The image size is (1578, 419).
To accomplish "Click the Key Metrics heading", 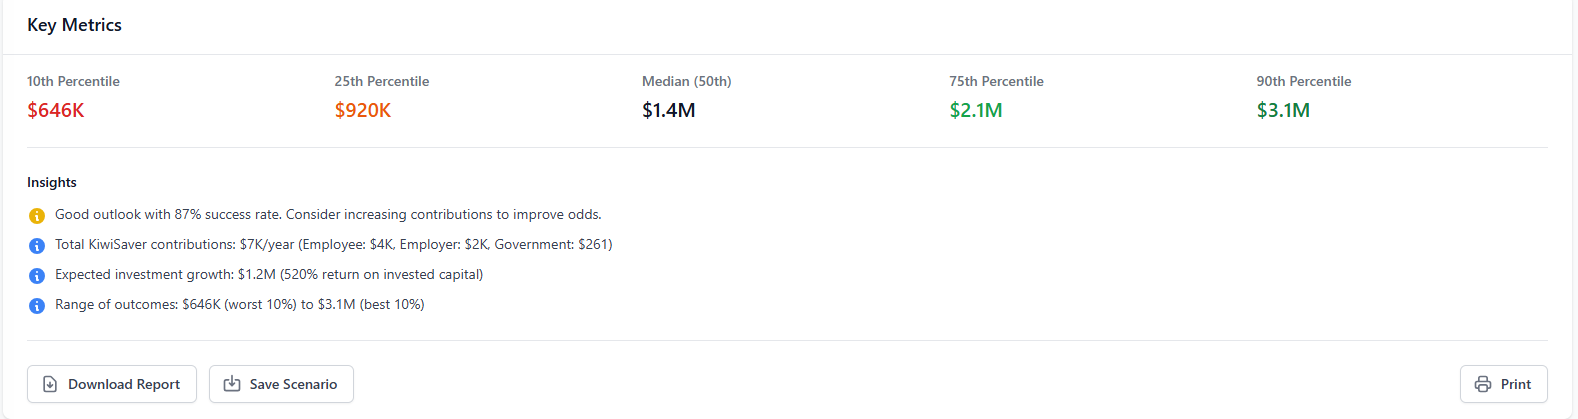I will (74, 25).
